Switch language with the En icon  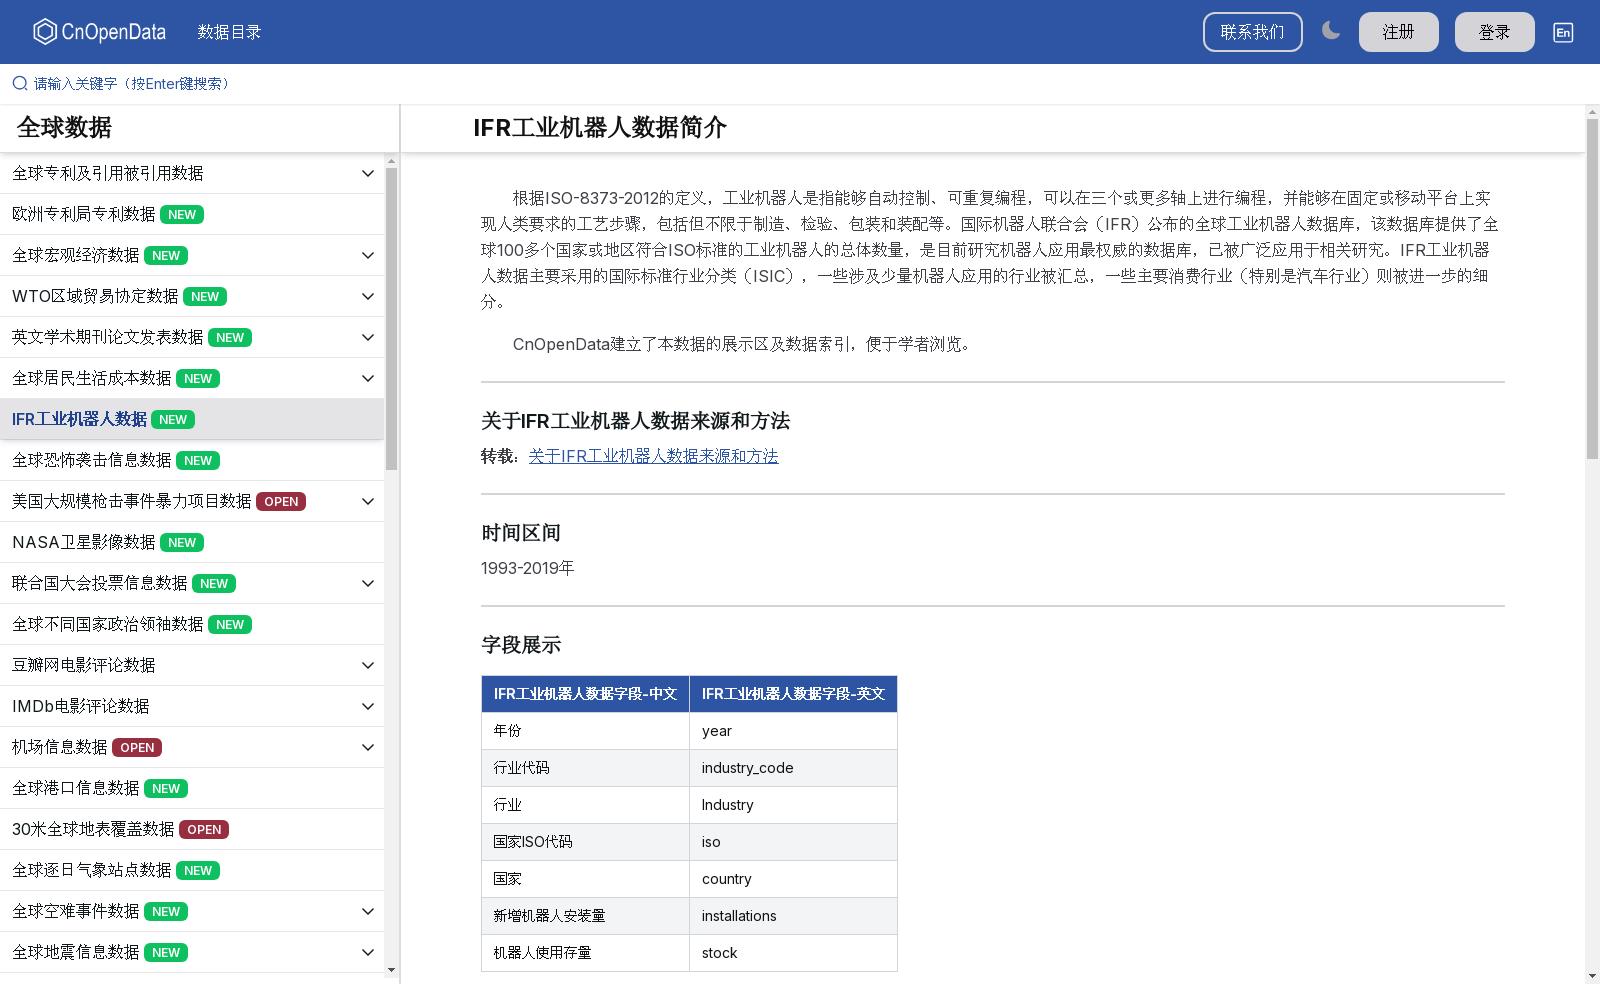pyautogui.click(x=1563, y=32)
